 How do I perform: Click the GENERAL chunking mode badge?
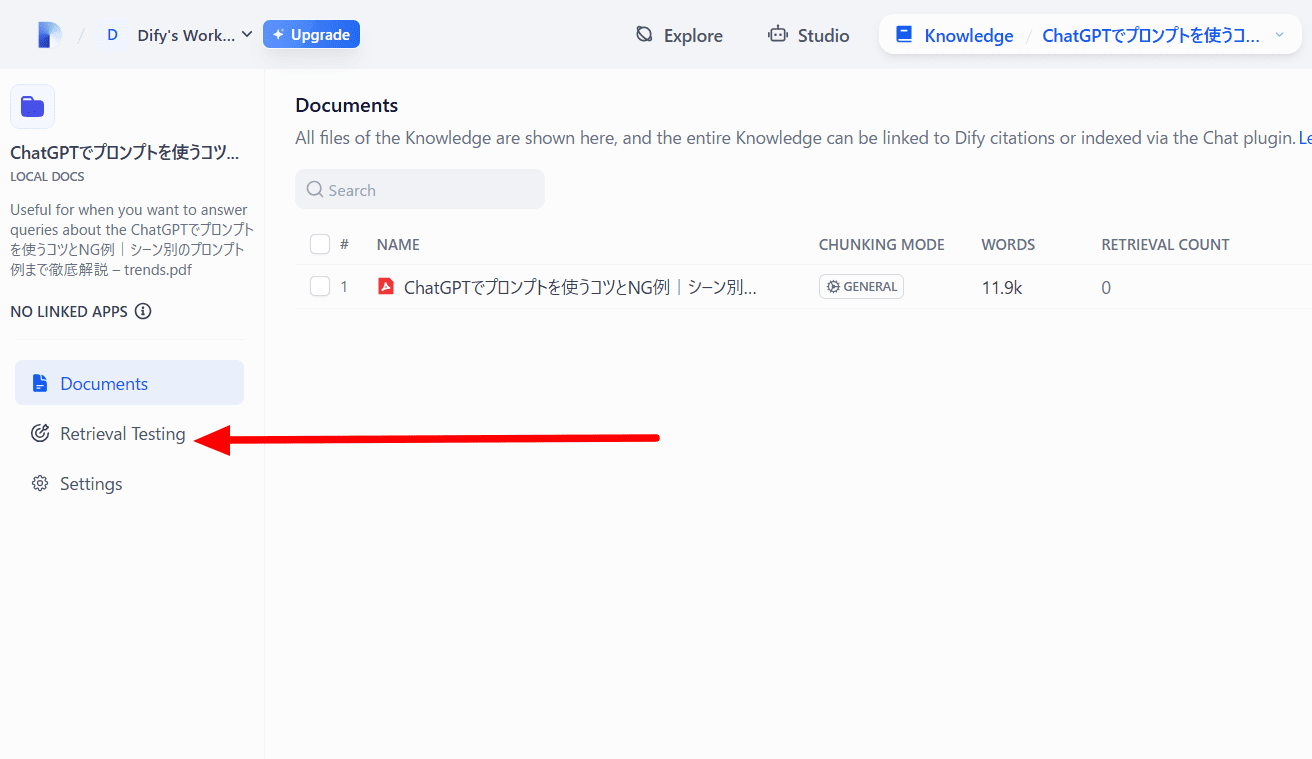(861, 287)
